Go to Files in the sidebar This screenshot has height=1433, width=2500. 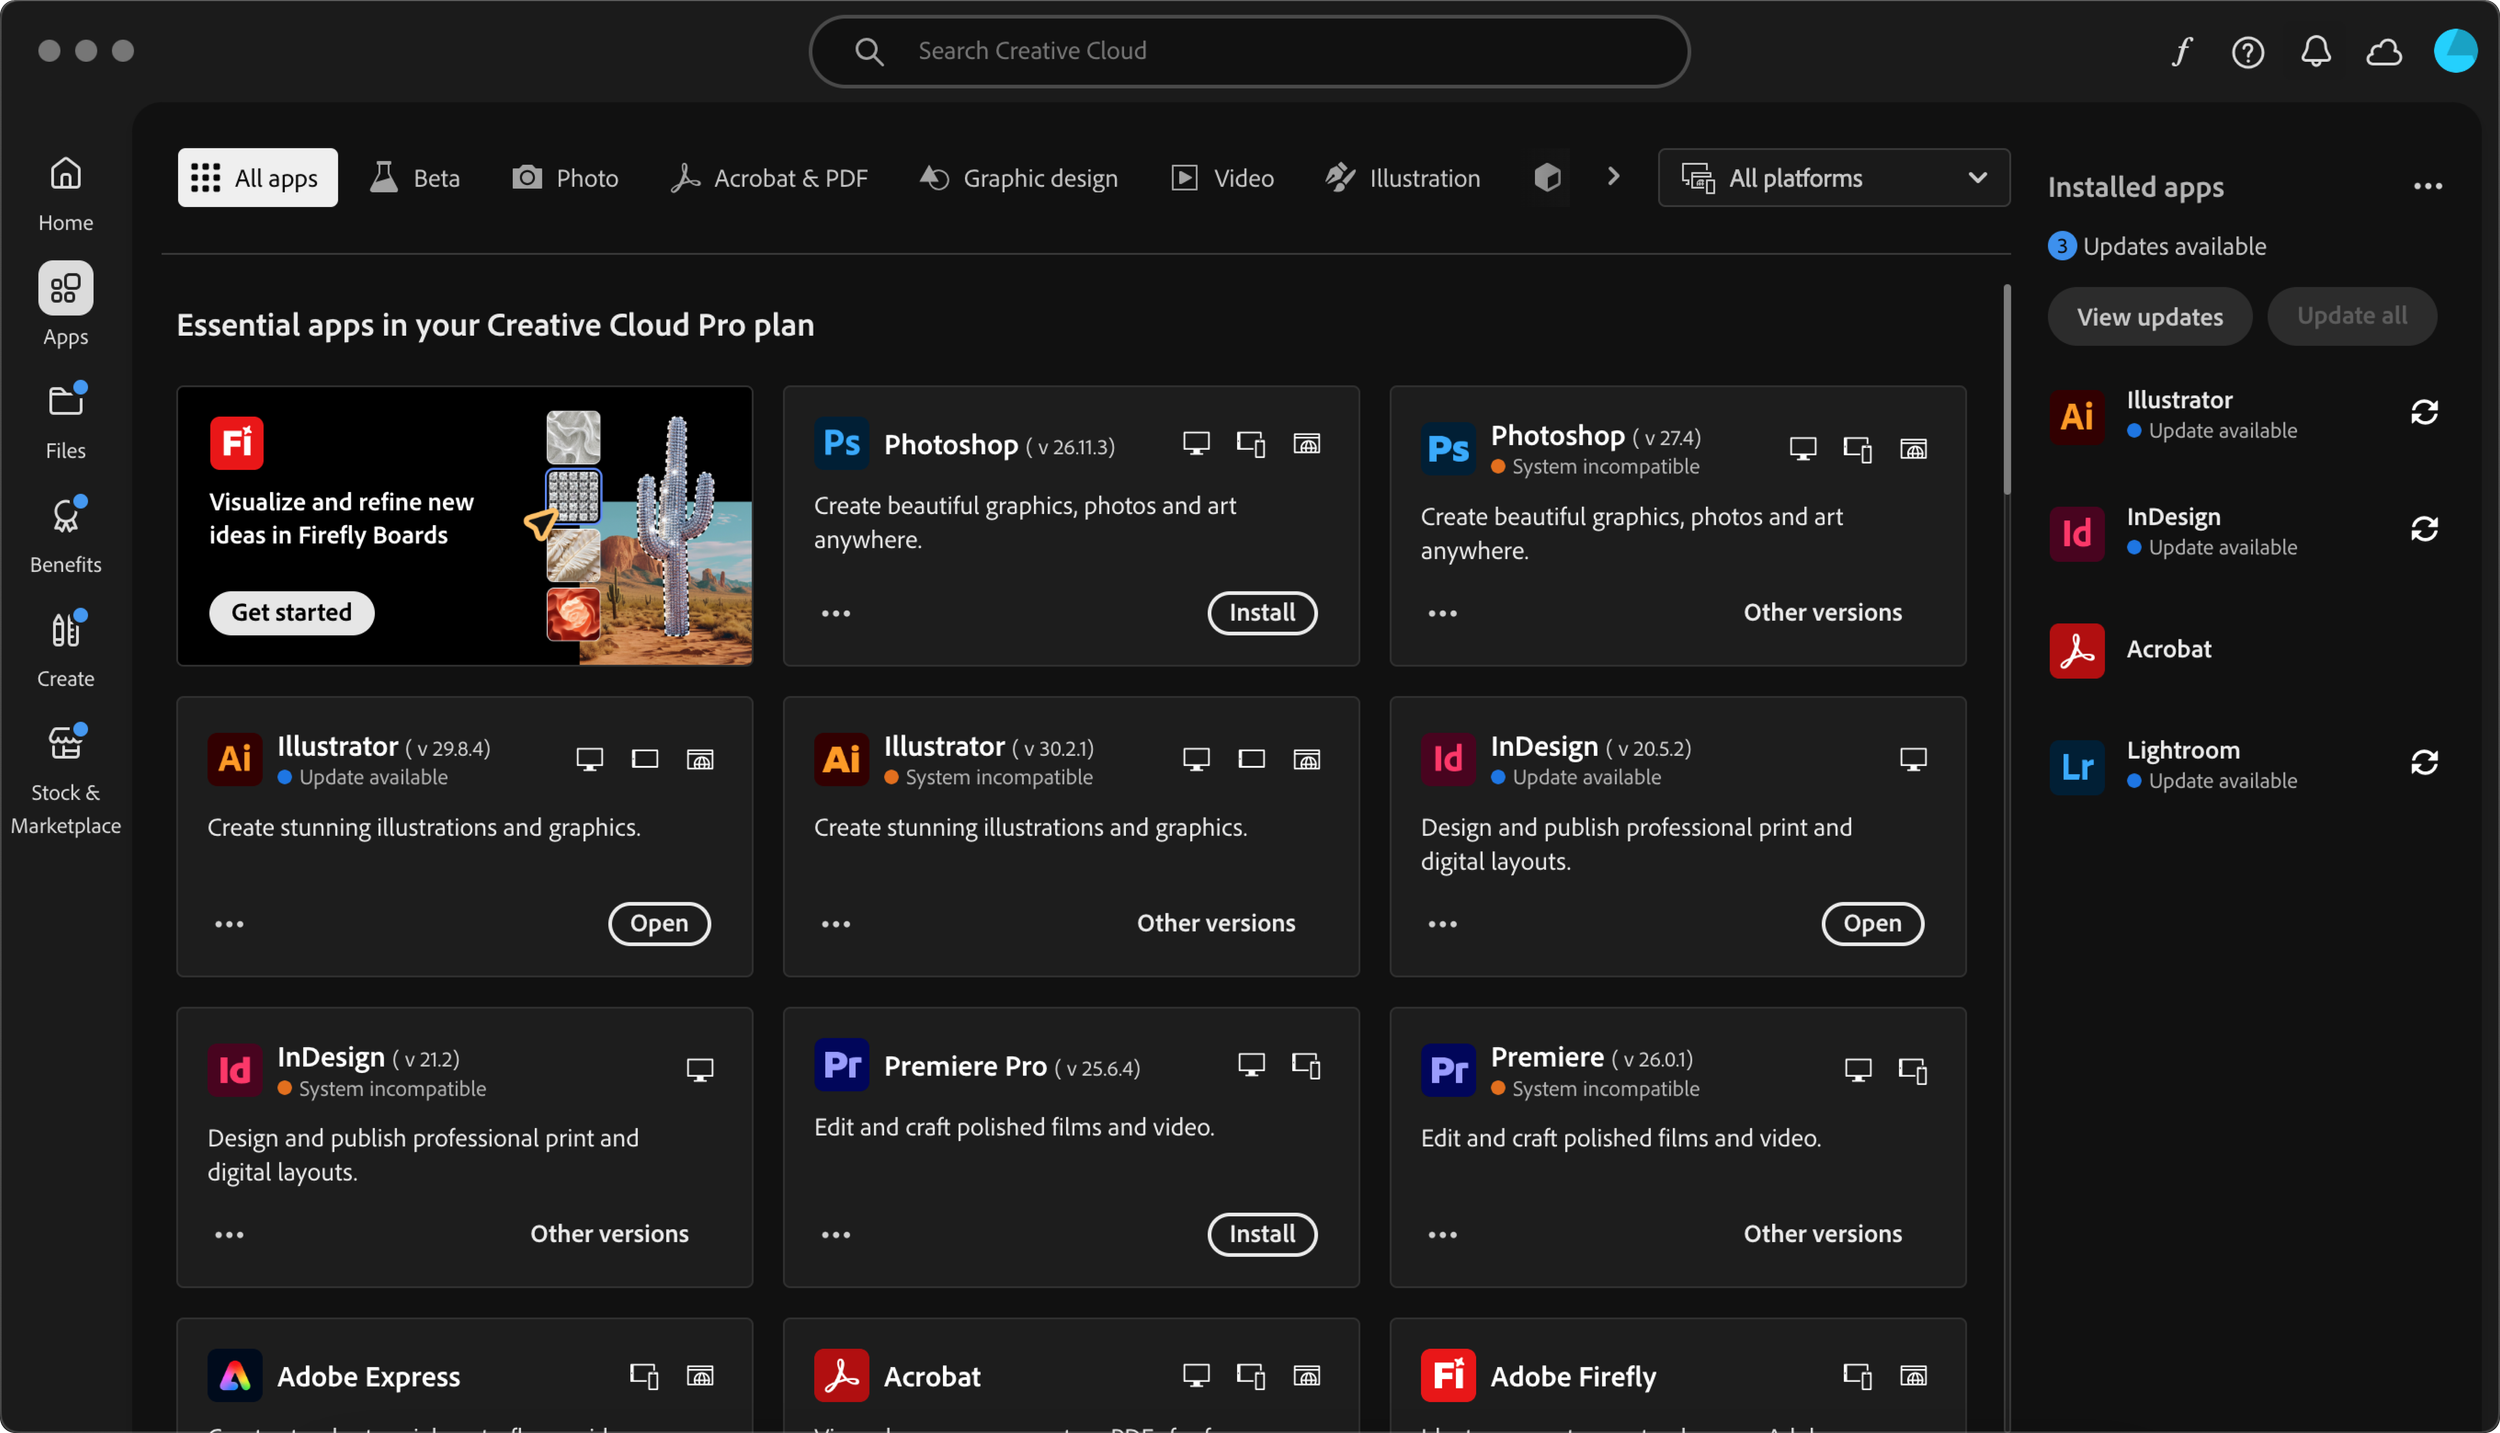point(66,420)
